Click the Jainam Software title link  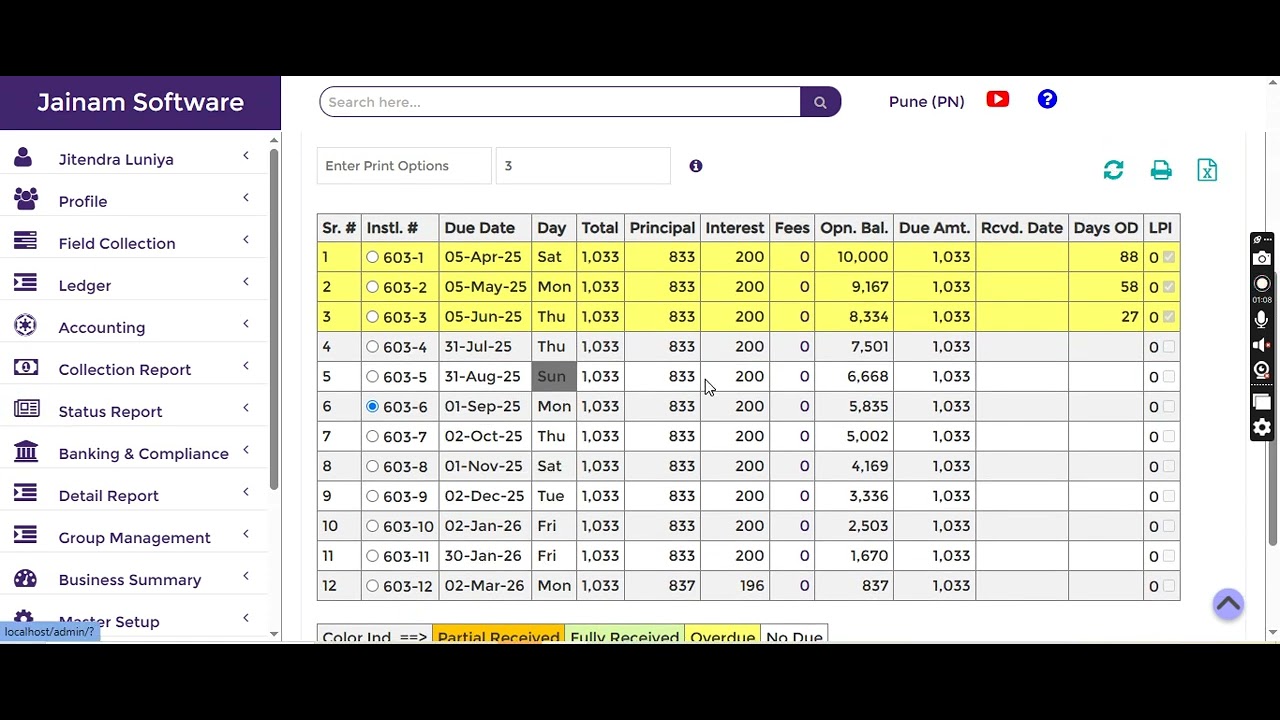coord(140,102)
